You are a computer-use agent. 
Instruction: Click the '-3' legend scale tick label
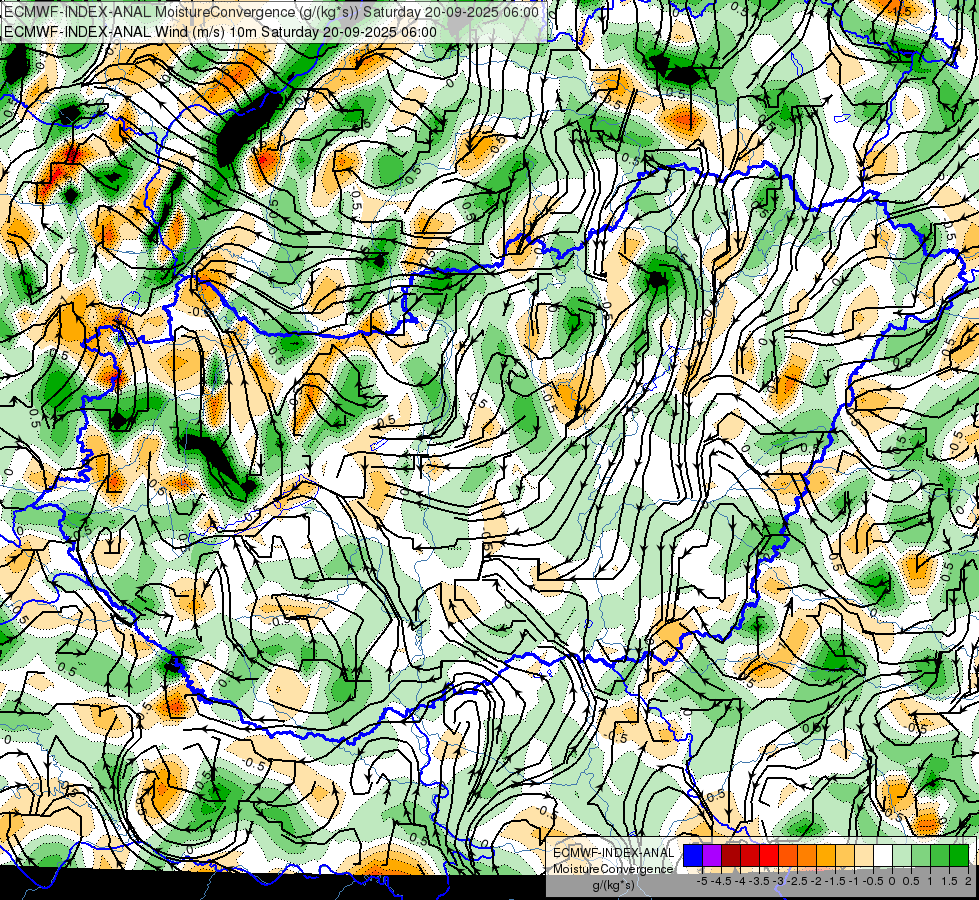778,881
